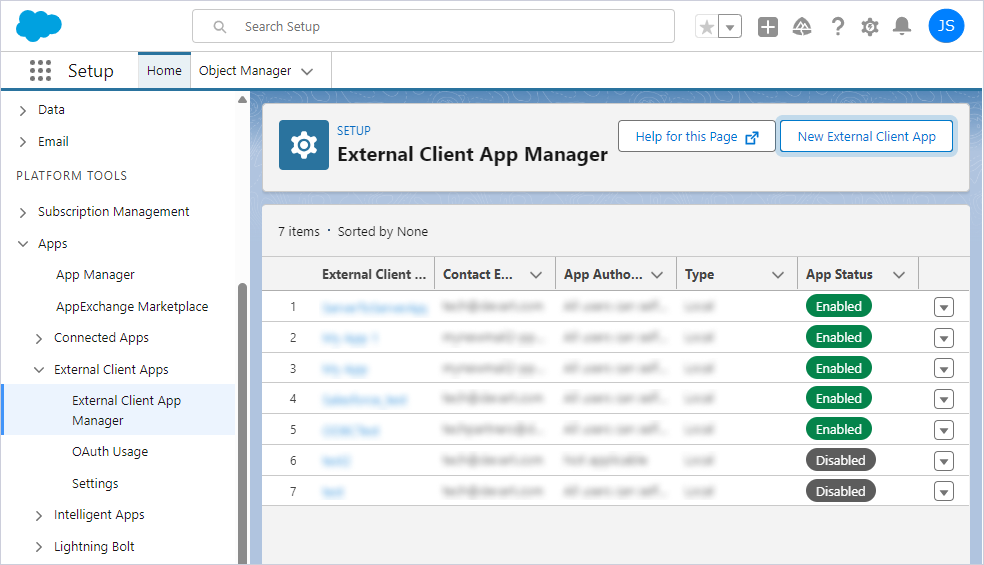This screenshot has height=565, width=984.
Task: Expand the Intelligent Apps node
Action: coord(39,516)
